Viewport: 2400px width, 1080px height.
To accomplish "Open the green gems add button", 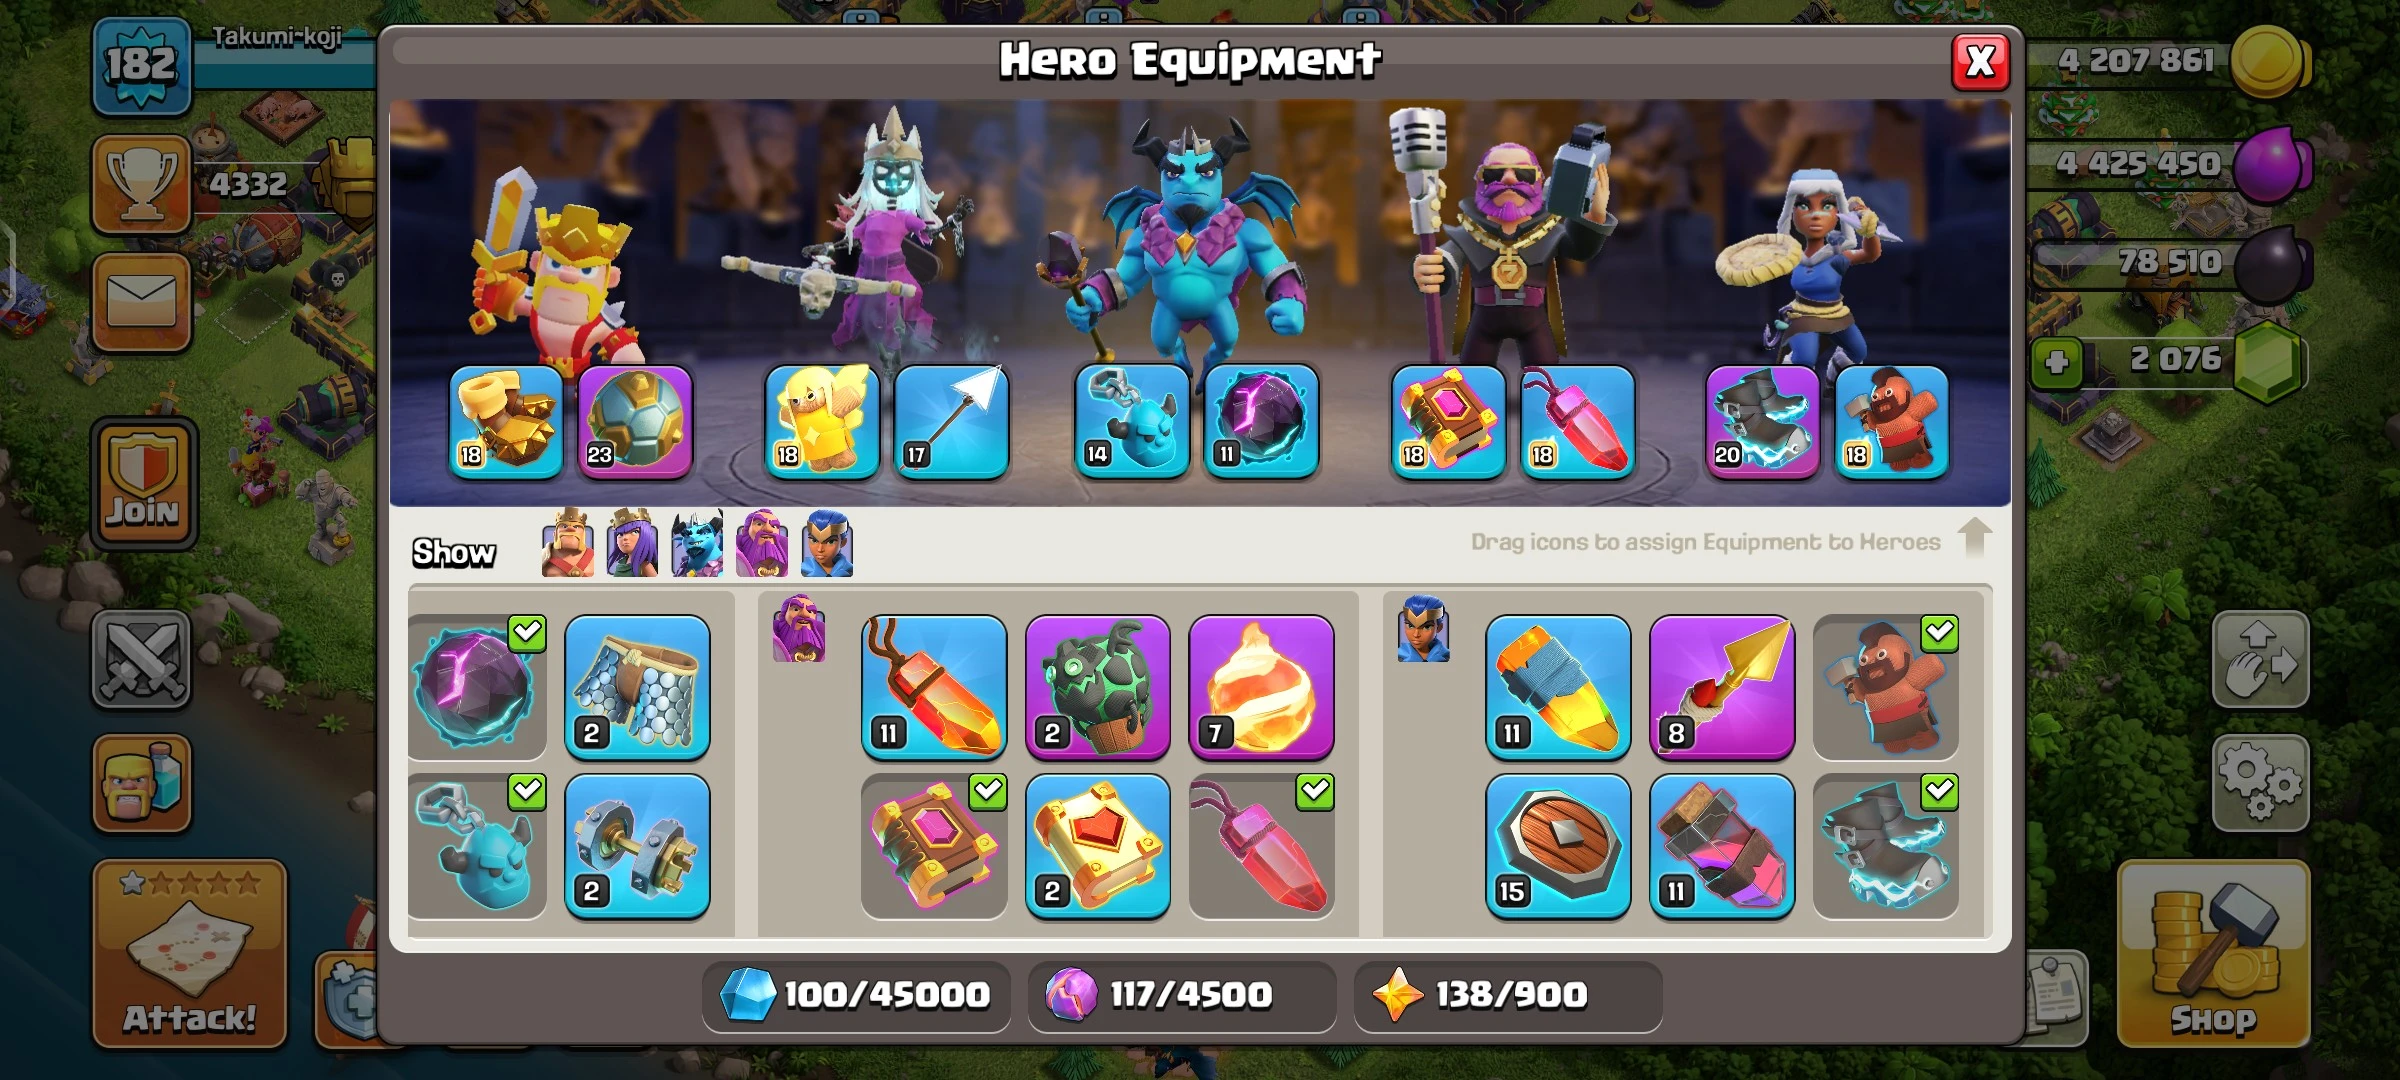I will click(2057, 361).
